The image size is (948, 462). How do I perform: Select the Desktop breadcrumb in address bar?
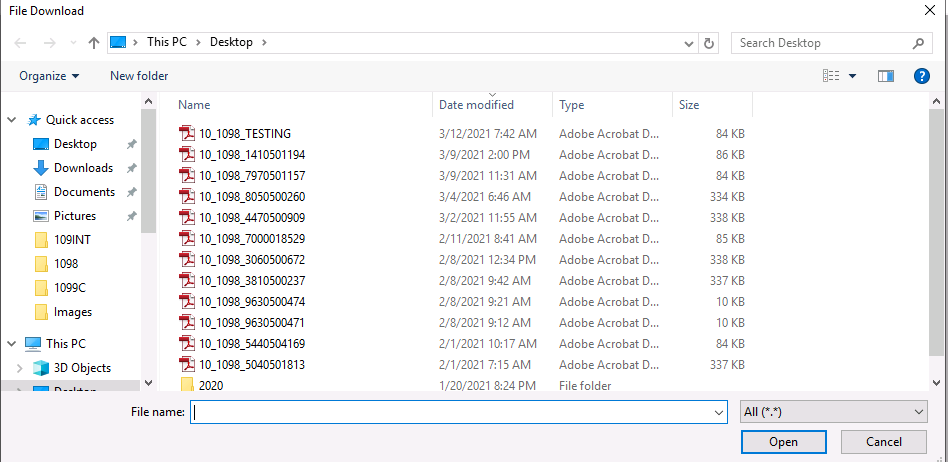coord(231,42)
